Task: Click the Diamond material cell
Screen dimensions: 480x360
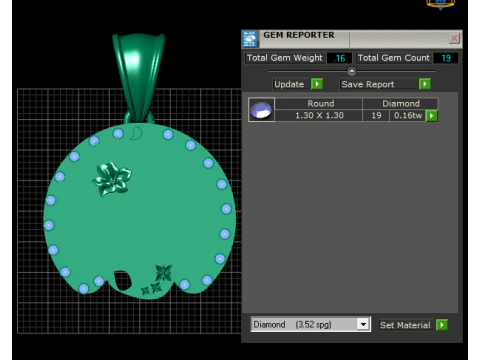Action: [x=401, y=104]
